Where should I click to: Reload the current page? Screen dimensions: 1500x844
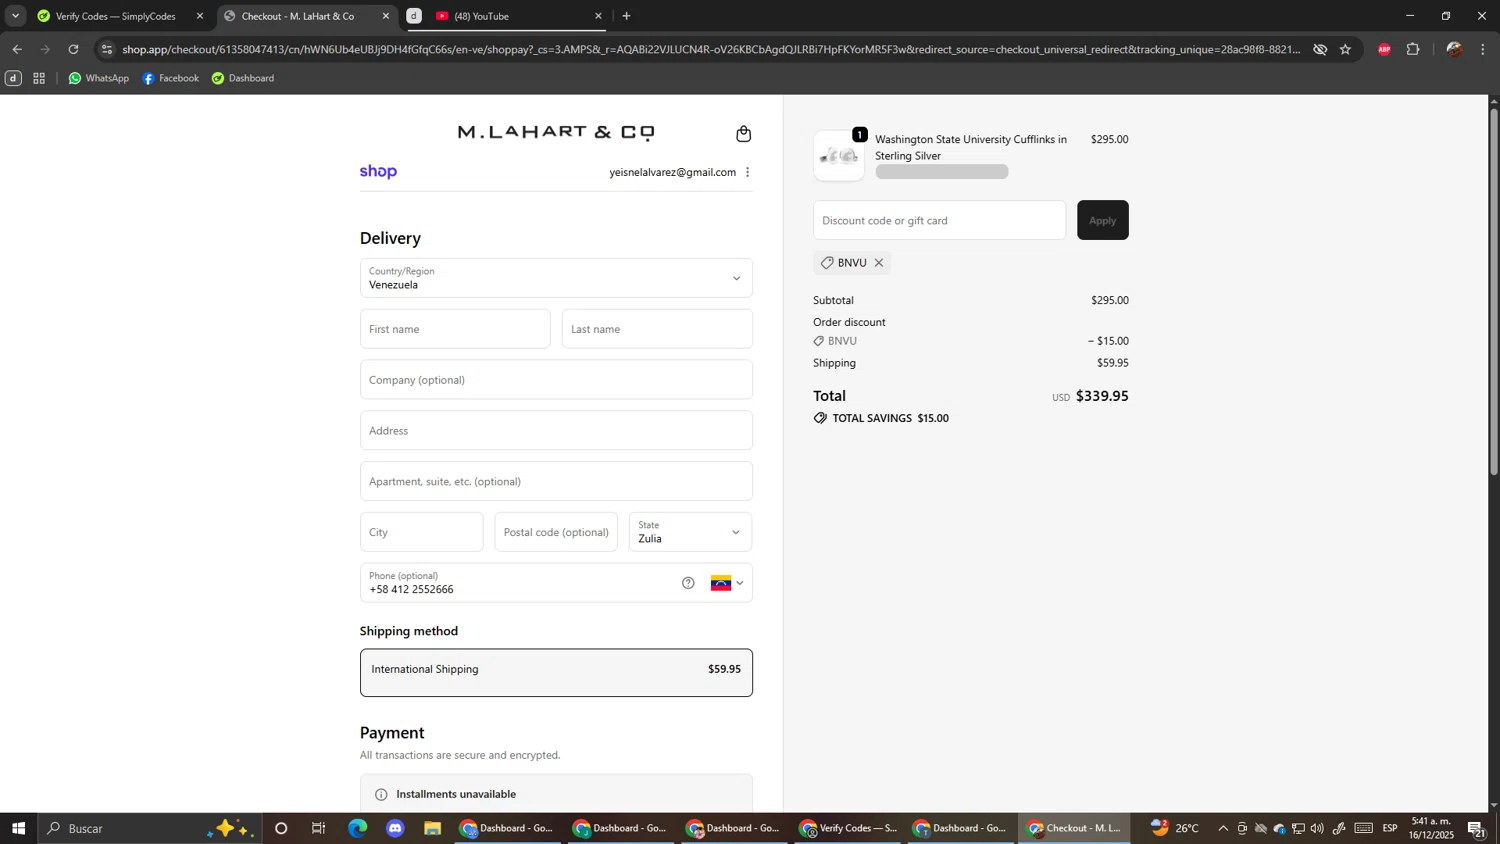click(73, 49)
